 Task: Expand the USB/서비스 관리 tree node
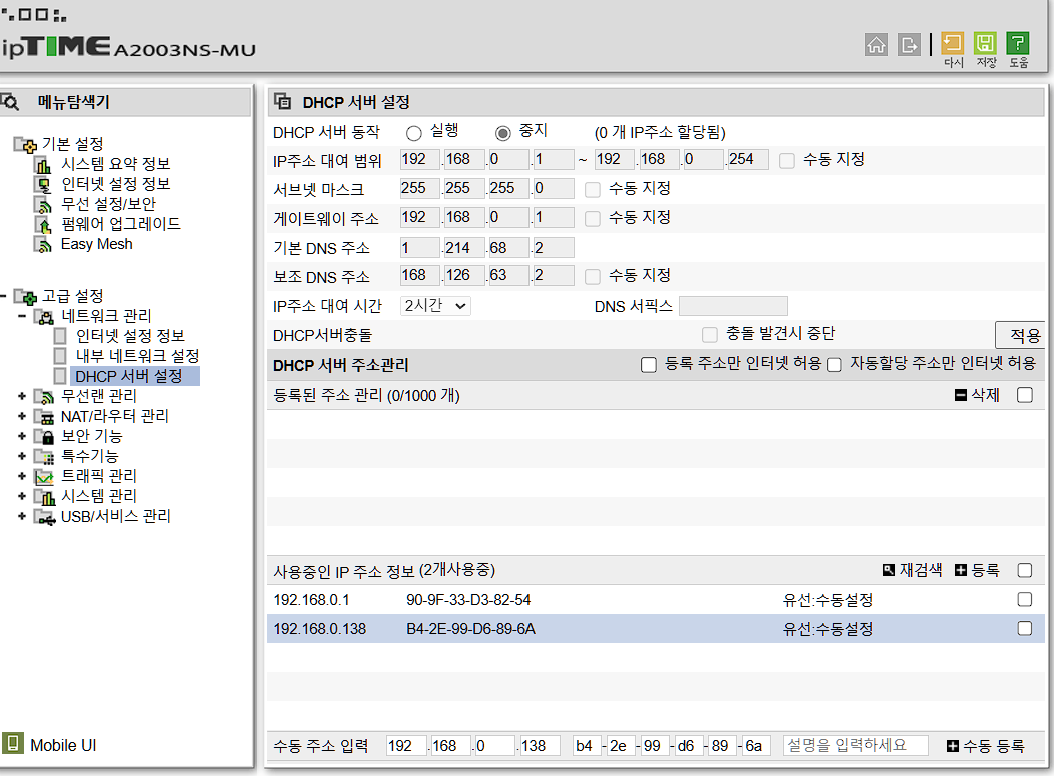(x=22, y=516)
